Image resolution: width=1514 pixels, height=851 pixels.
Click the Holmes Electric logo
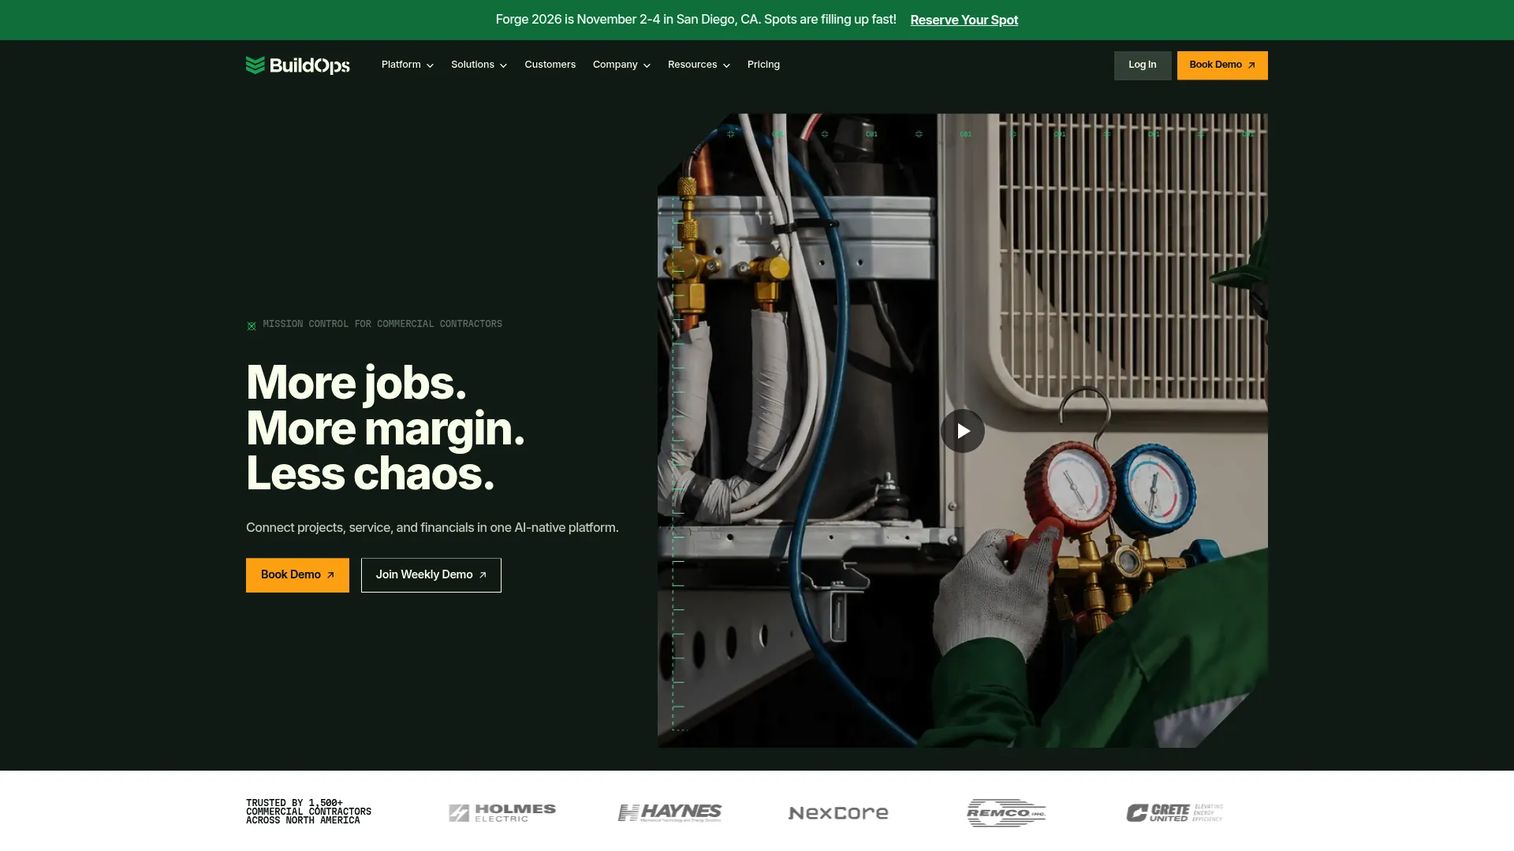[x=502, y=813]
